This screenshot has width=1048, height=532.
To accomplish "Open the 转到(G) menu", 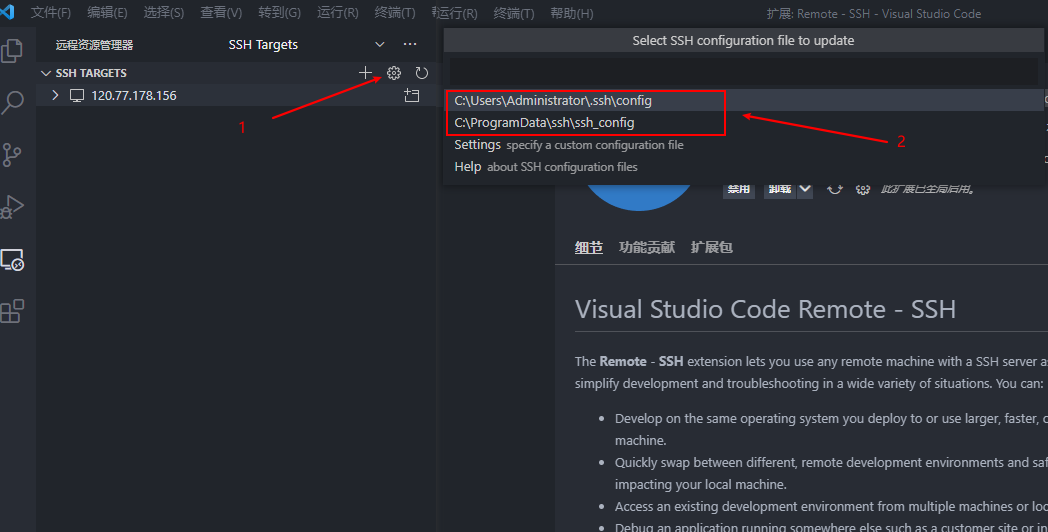I will (x=279, y=13).
